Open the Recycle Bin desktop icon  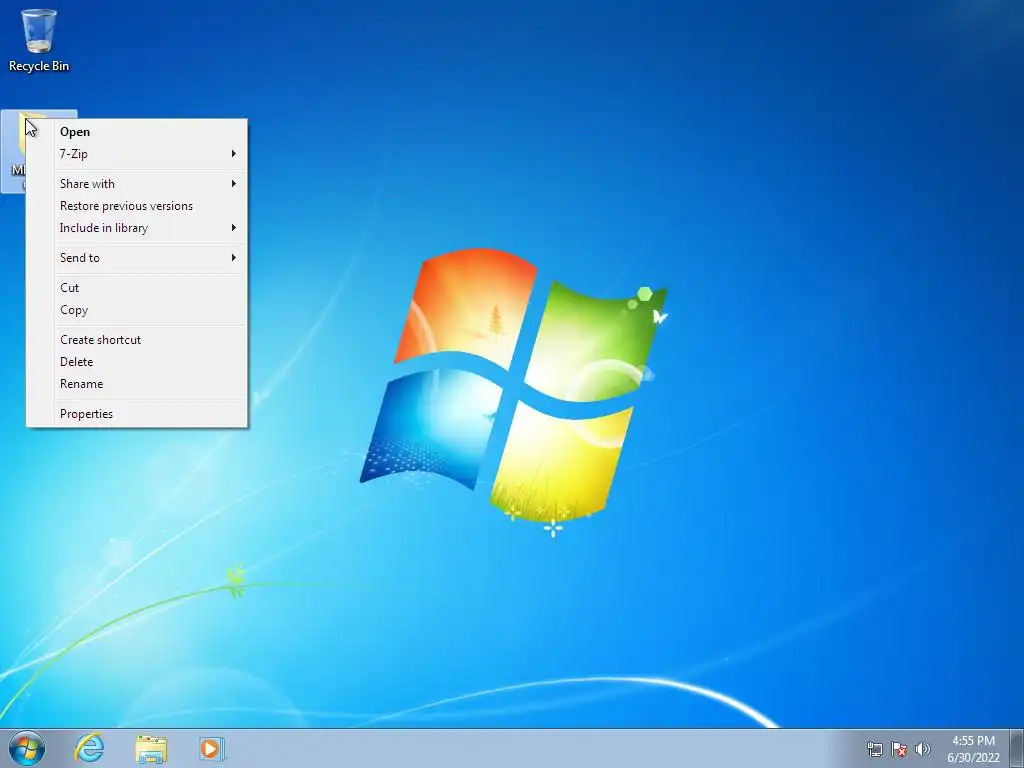tap(39, 40)
